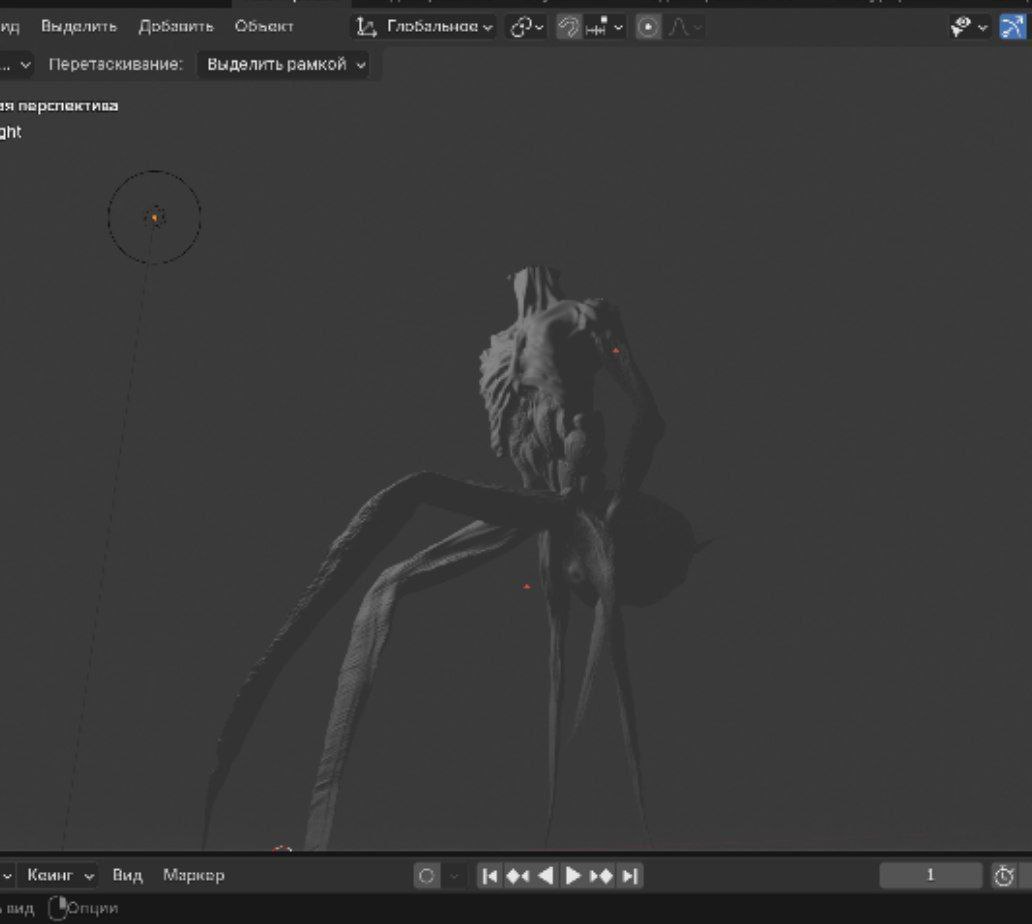The width and height of the screenshot is (1032, 924).
Task: Play the animation in reverse
Action: click(x=546, y=876)
